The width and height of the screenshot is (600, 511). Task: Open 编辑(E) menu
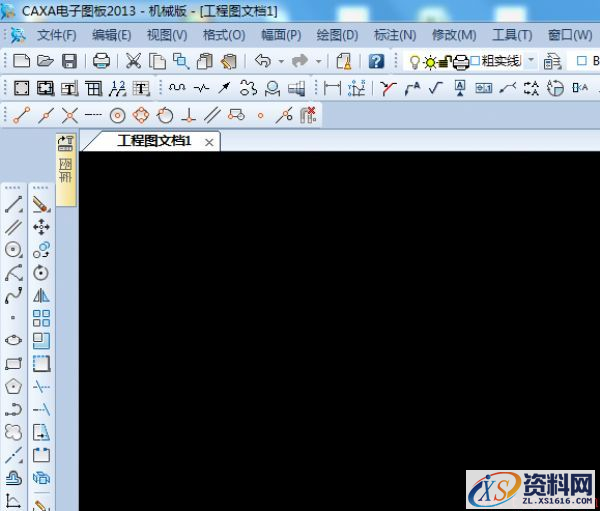(112, 35)
